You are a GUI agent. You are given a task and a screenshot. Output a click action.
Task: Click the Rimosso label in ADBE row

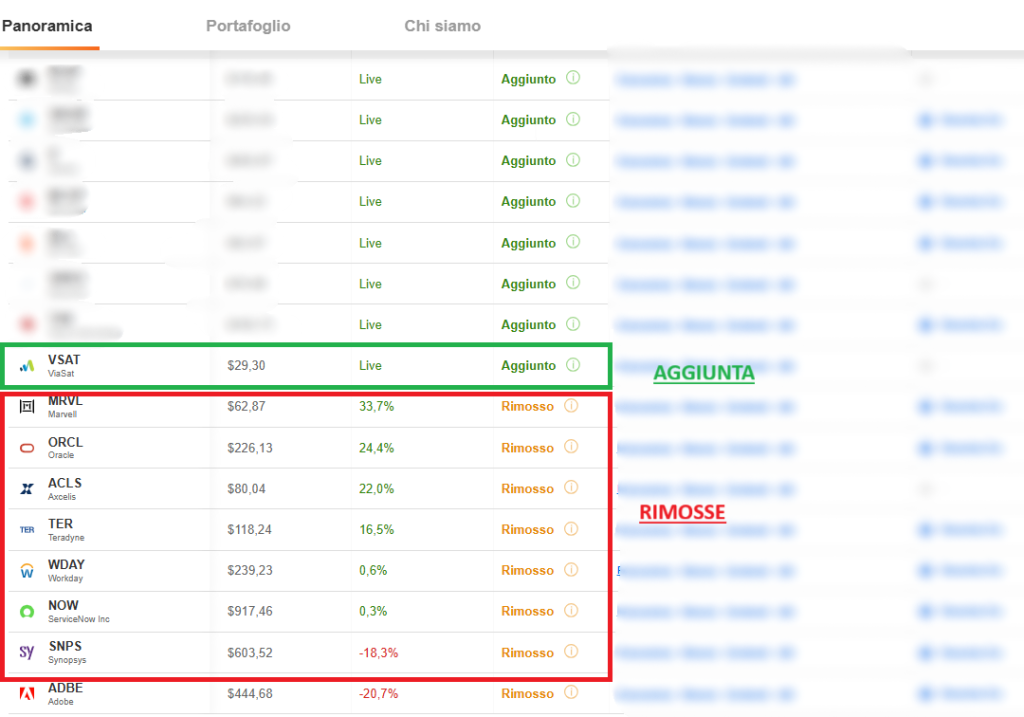[527, 694]
